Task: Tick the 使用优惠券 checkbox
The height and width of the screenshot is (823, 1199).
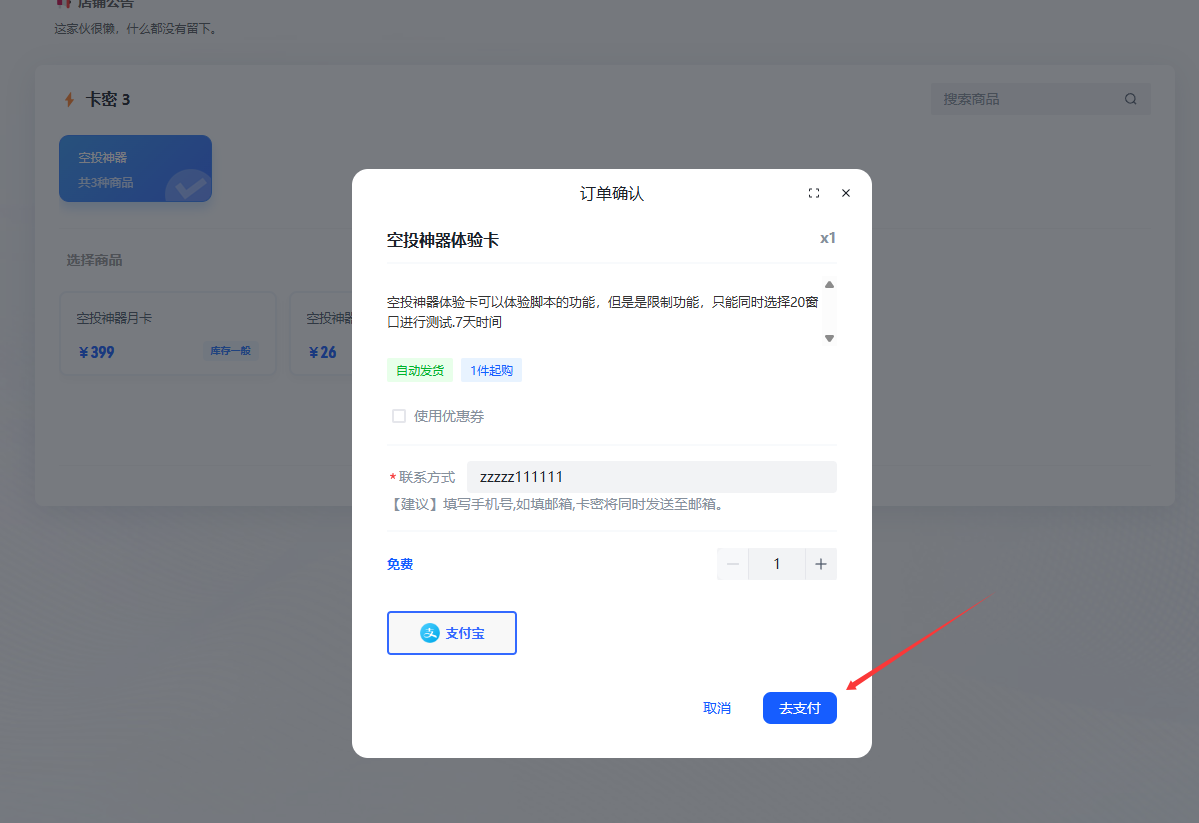Action: pos(399,416)
